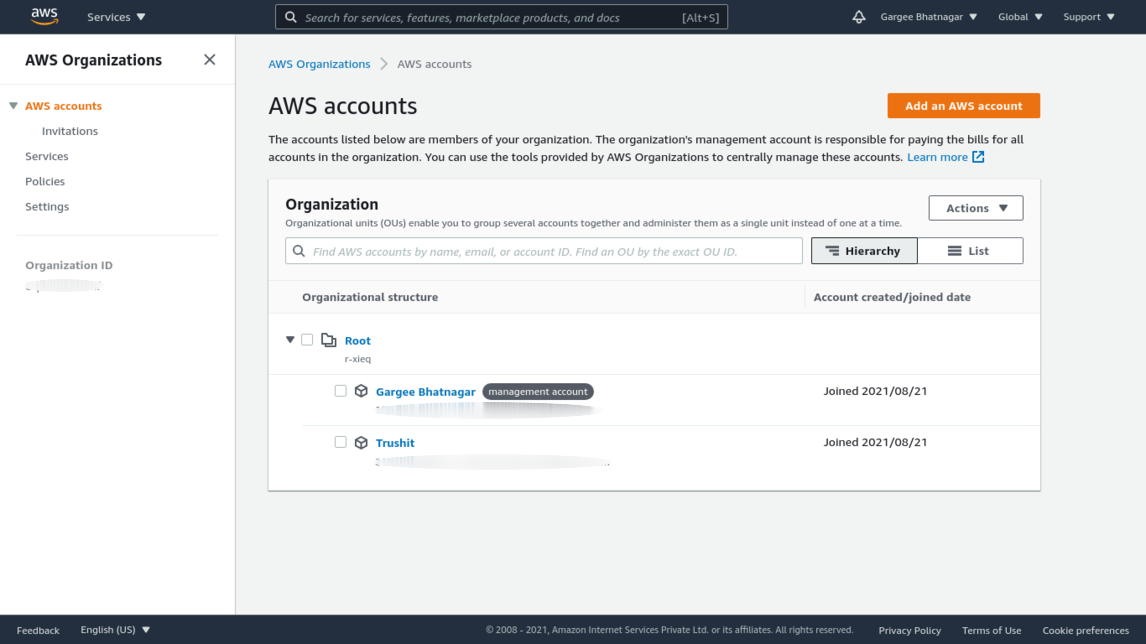This screenshot has width=1146, height=644.
Task: Open the Trushit account link
Action: click(395, 443)
